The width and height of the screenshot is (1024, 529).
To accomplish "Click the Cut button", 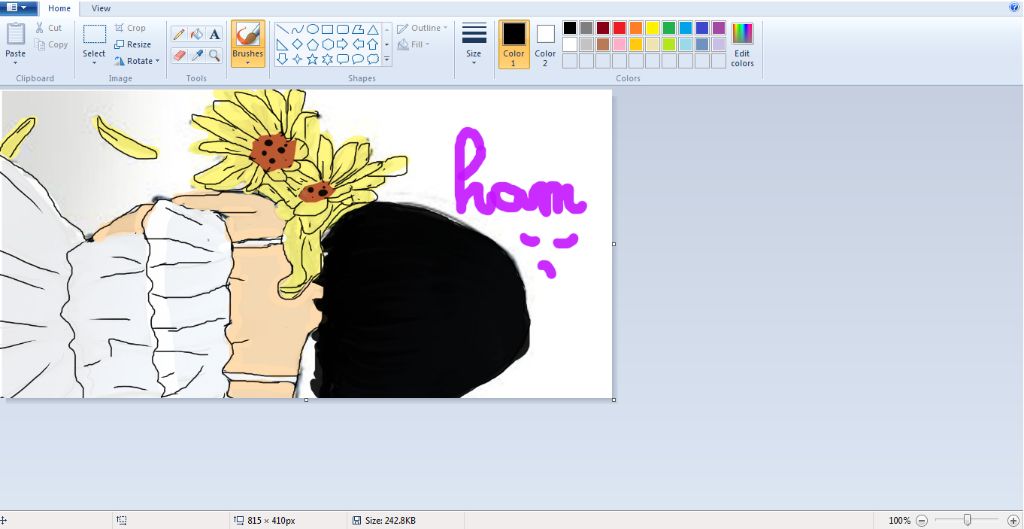I will pyautogui.click(x=49, y=28).
